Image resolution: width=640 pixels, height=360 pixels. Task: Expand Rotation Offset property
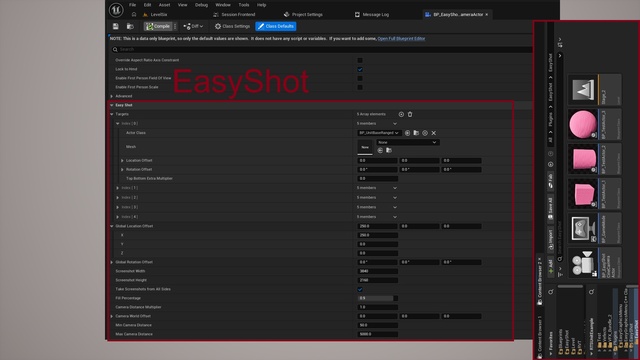point(122,169)
